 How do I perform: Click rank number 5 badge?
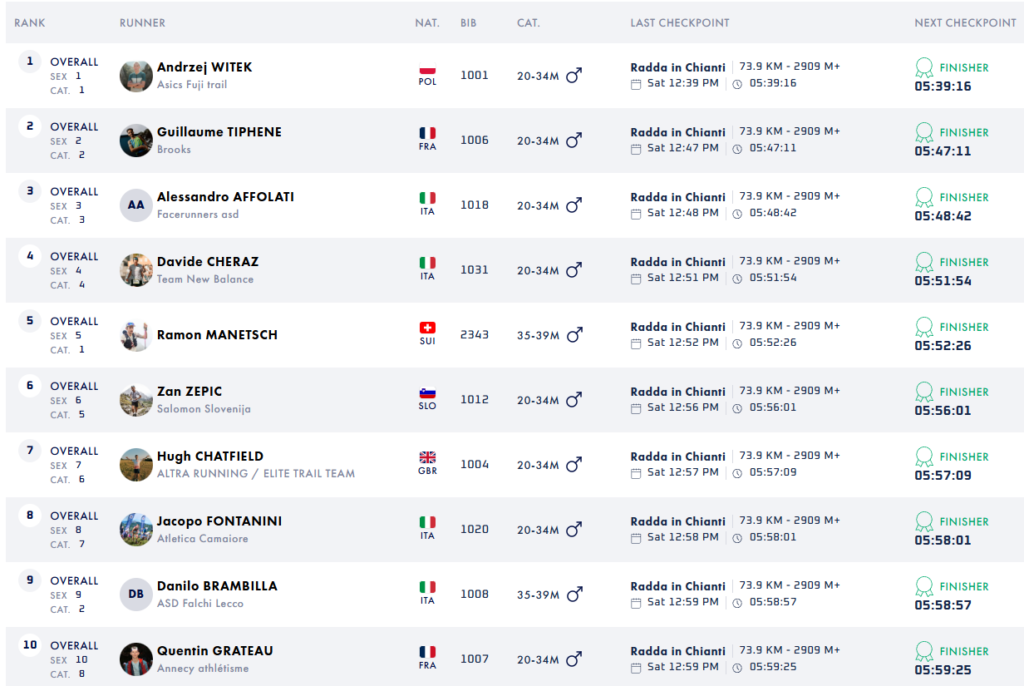coord(30,321)
